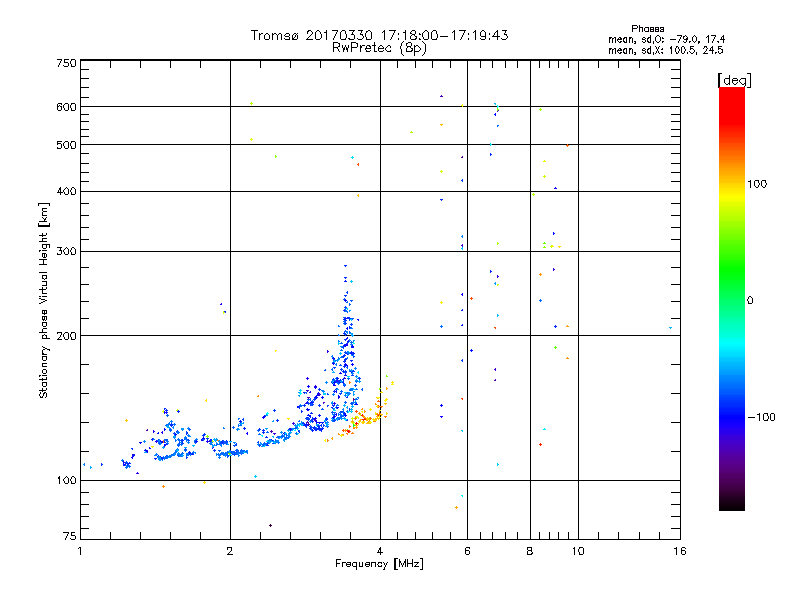Select the 'mean, sd,X: 100.5, 24.5' text
Screen dimensions: 800x600
(665, 50)
